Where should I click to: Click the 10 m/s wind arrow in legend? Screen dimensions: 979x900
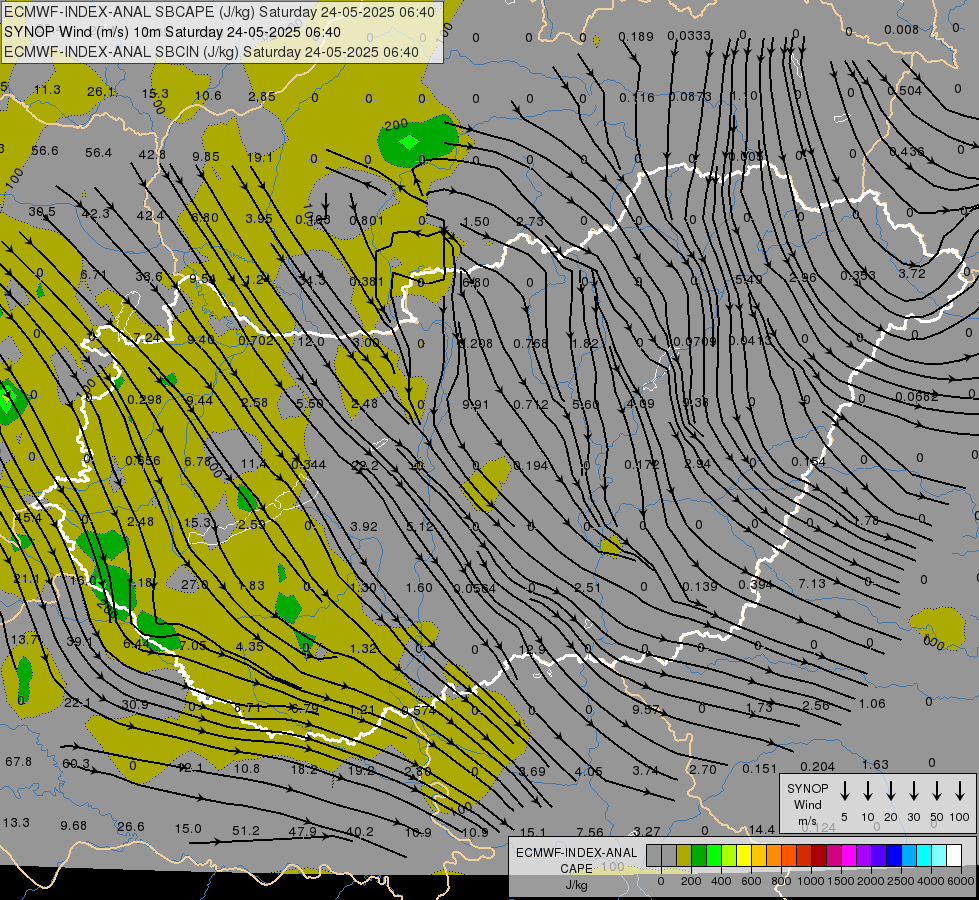pos(868,791)
